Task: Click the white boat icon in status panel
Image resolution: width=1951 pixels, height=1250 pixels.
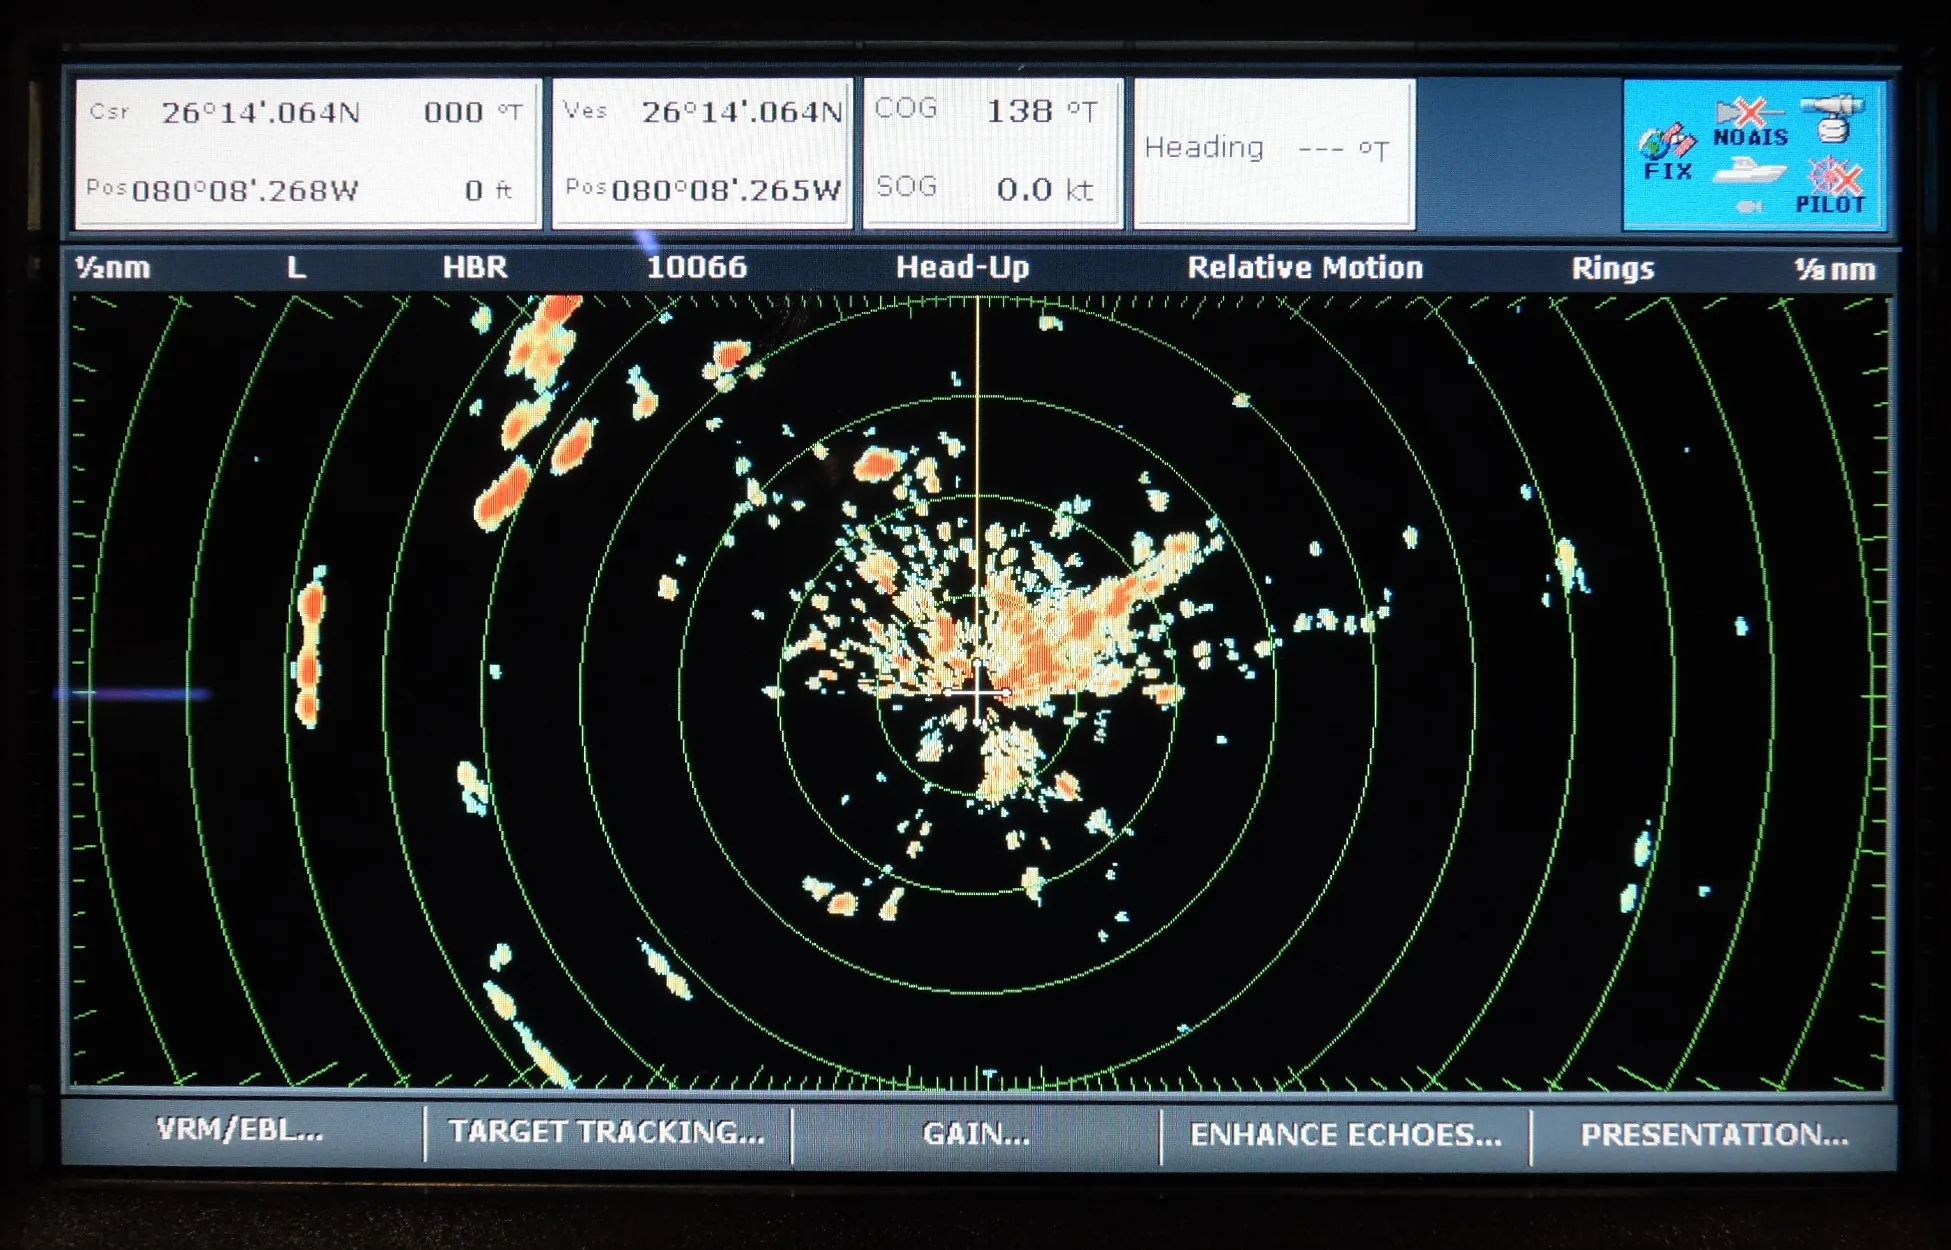Action: tap(1749, 170)
